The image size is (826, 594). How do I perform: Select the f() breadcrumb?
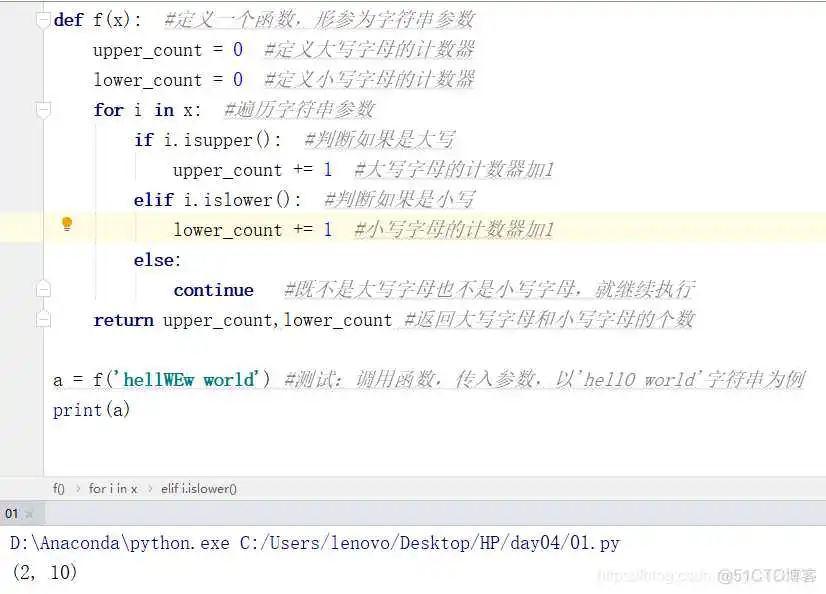(58, 489)
